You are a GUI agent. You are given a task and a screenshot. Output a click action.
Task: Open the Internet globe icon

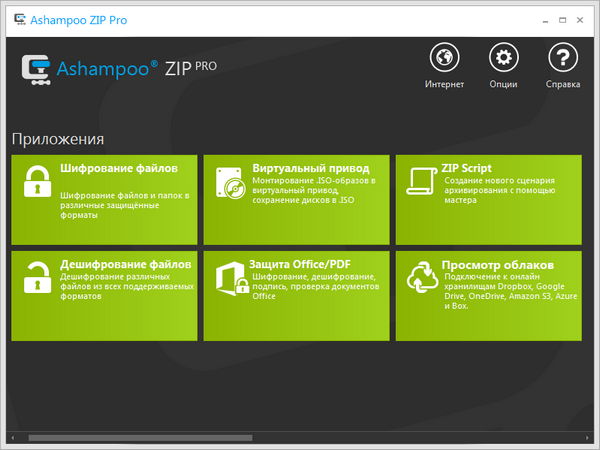tap(444, 57)
